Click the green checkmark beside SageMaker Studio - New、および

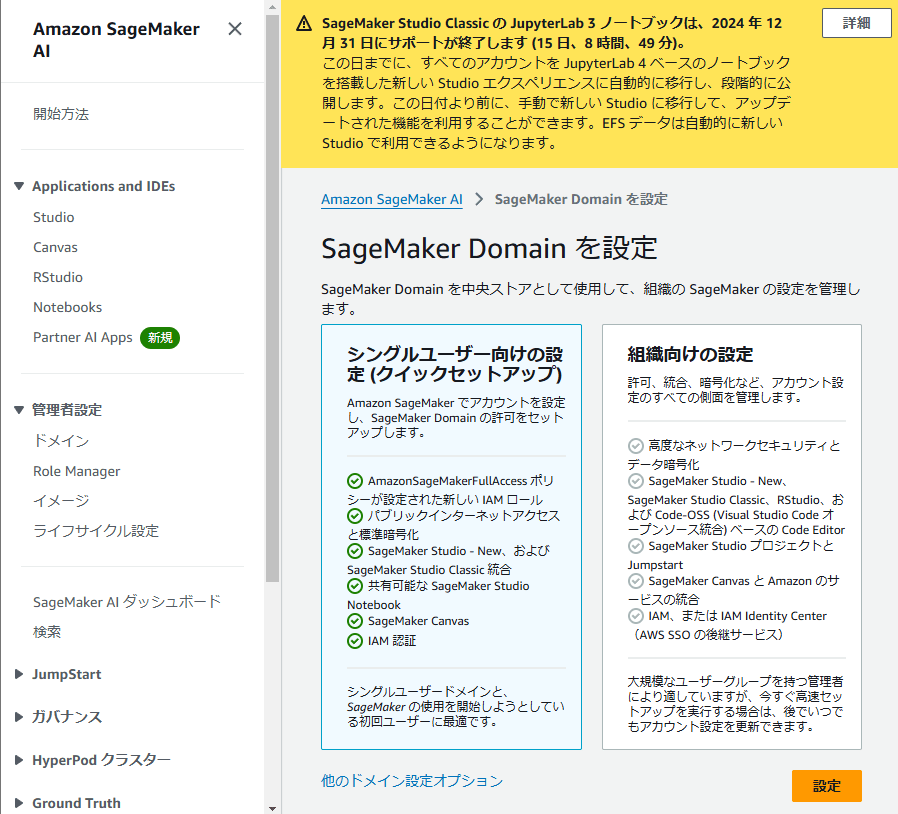point(355,551)
